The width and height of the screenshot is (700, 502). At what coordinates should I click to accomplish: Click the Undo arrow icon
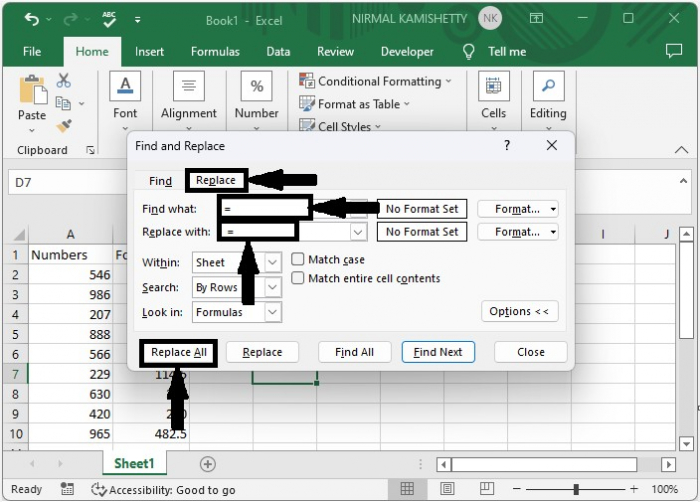coord(32,20)
